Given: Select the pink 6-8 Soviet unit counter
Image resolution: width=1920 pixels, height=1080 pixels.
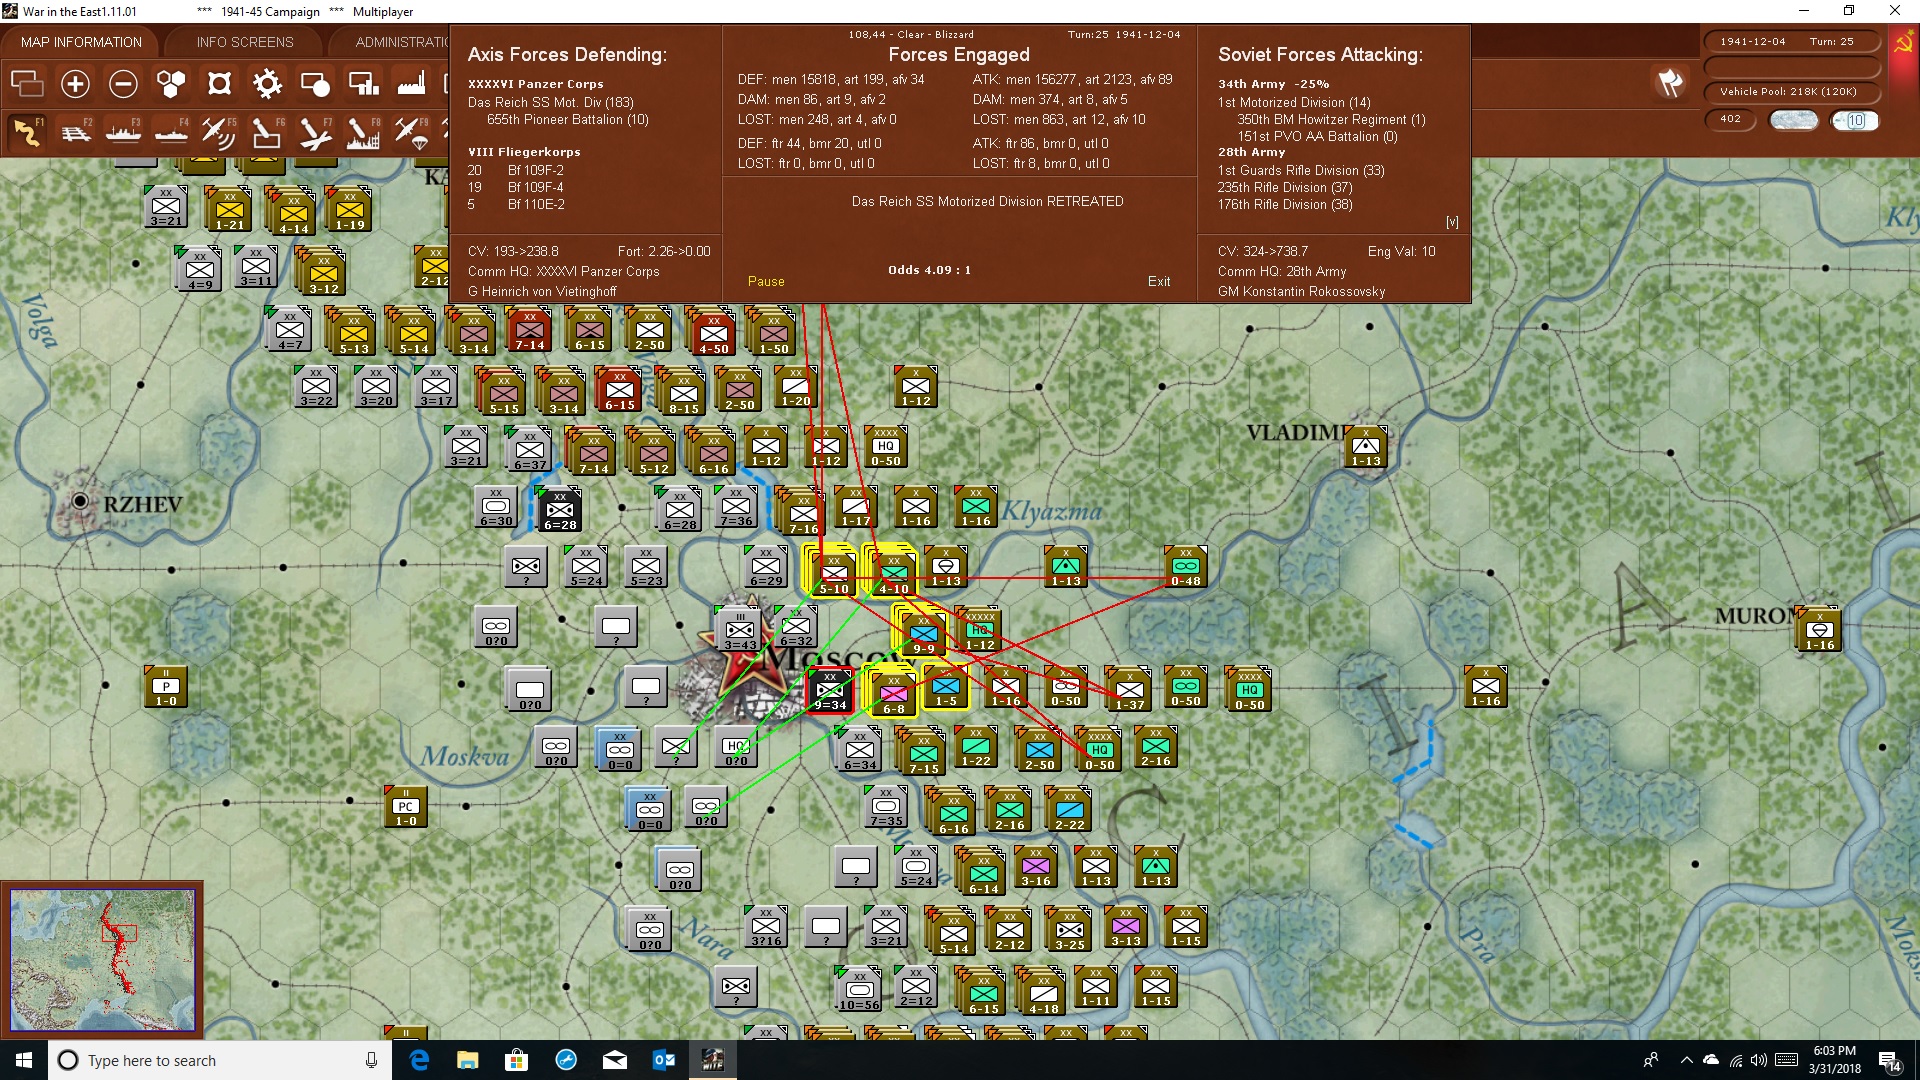Looking at the screenshot, I should 893,693.
